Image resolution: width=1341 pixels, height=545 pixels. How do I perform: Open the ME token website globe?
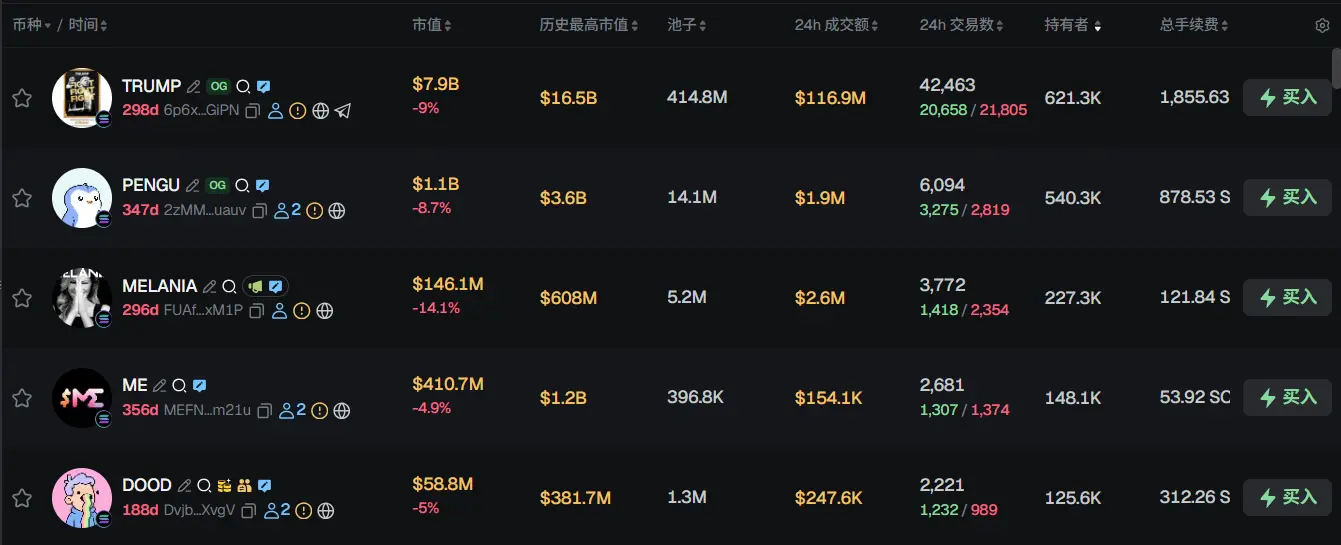[342, 411]
